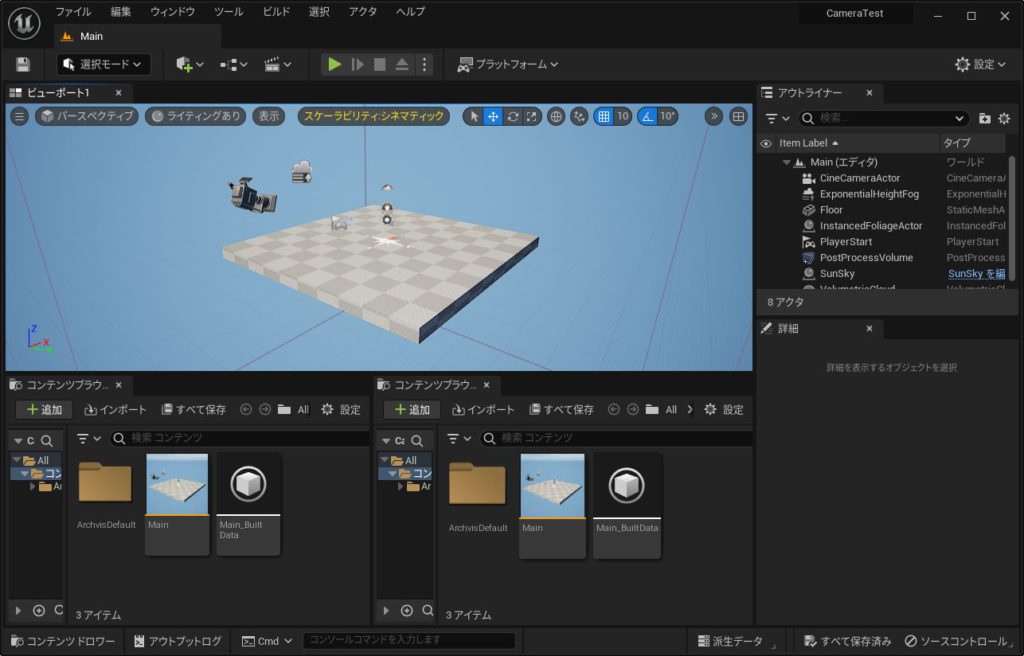This screenshot has width=1024, height=656.
Task: Select CineCameraActor in the outliner
Action: pyautogui.click(x=859, y=178)
